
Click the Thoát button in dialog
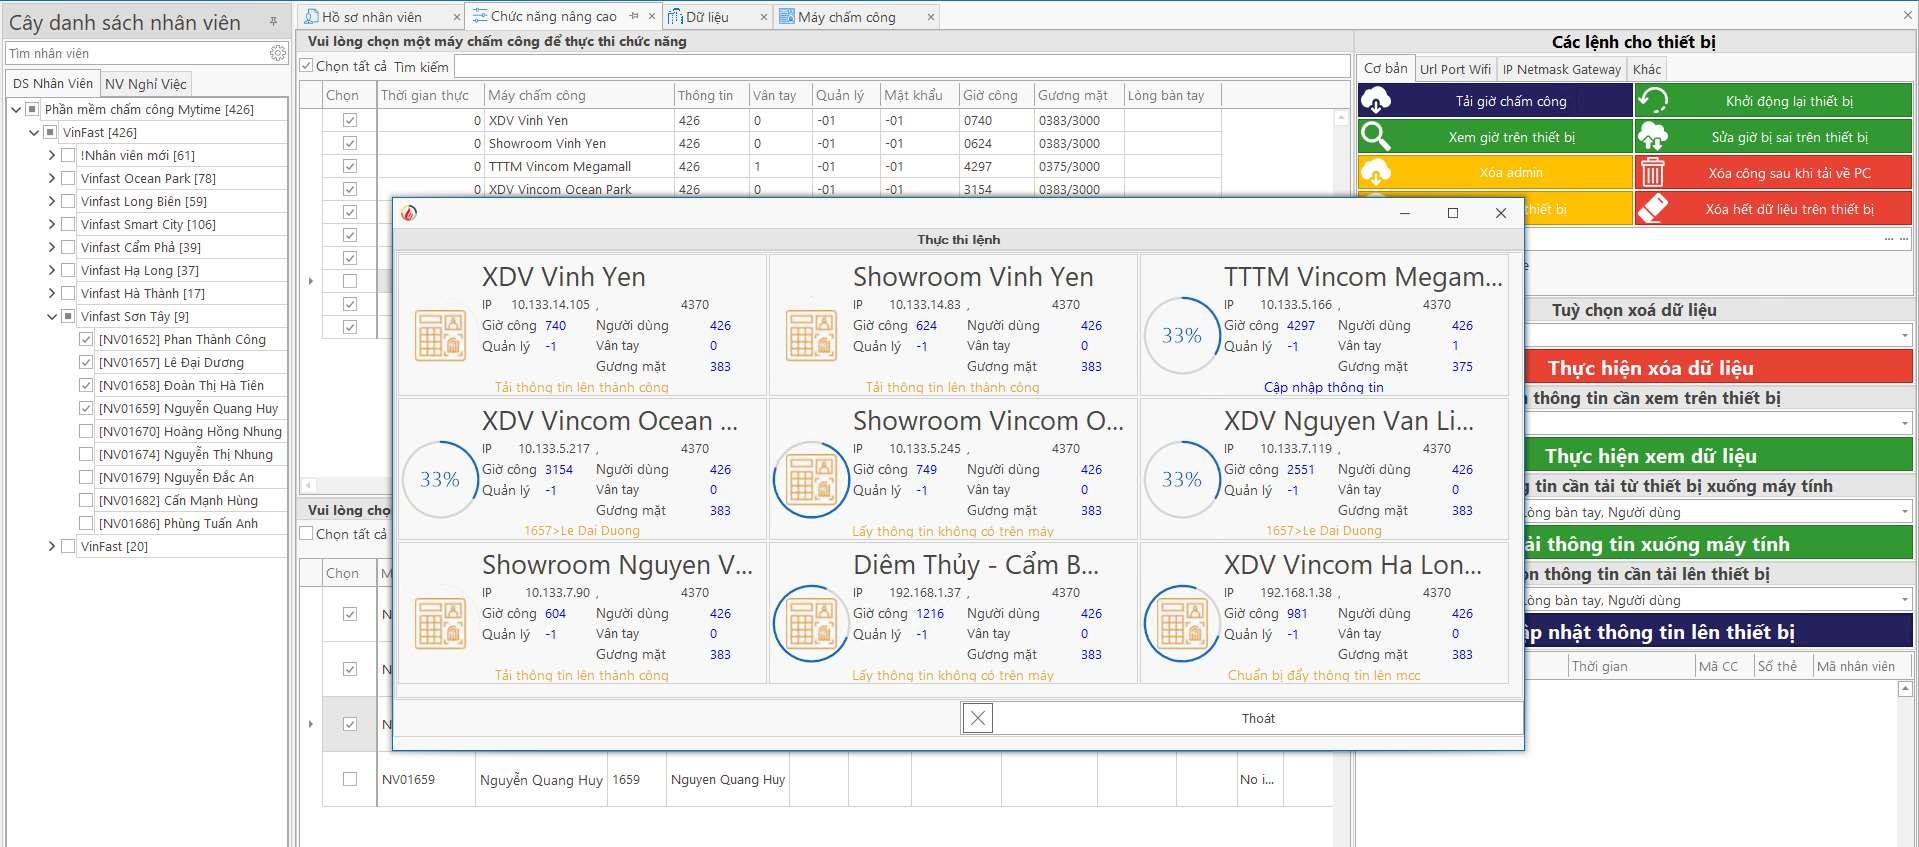tap(1257, 718)
